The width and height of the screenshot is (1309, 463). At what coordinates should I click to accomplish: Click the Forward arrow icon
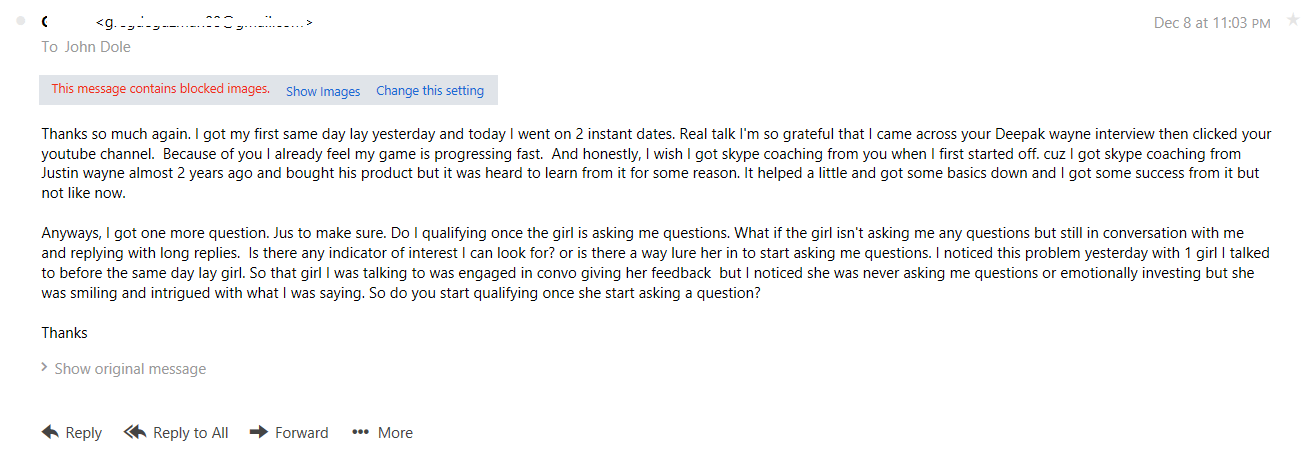click(258, 432)
